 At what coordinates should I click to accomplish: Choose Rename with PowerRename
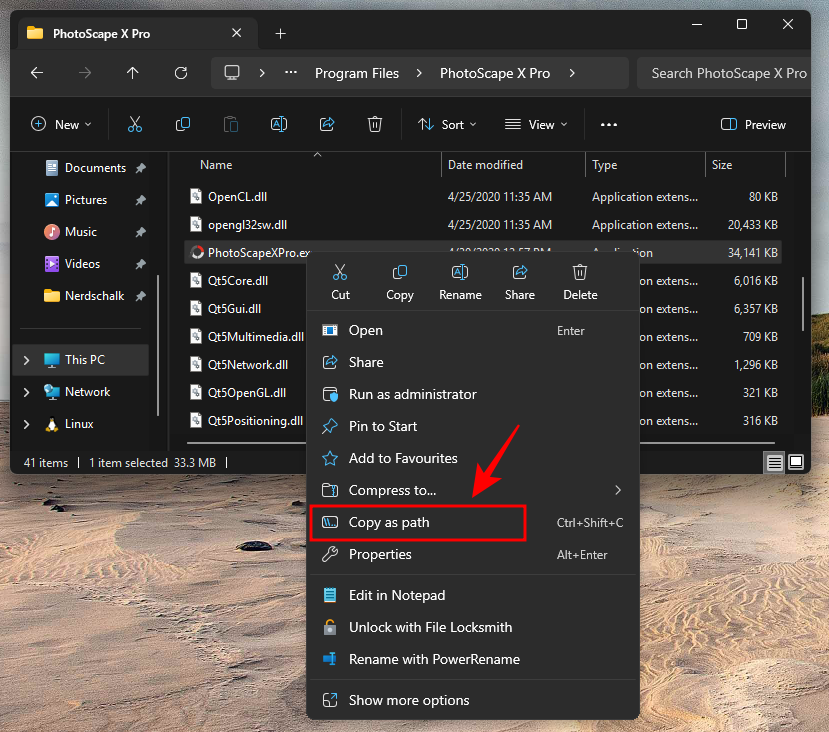pyautogui.click(x=473, y=660)
